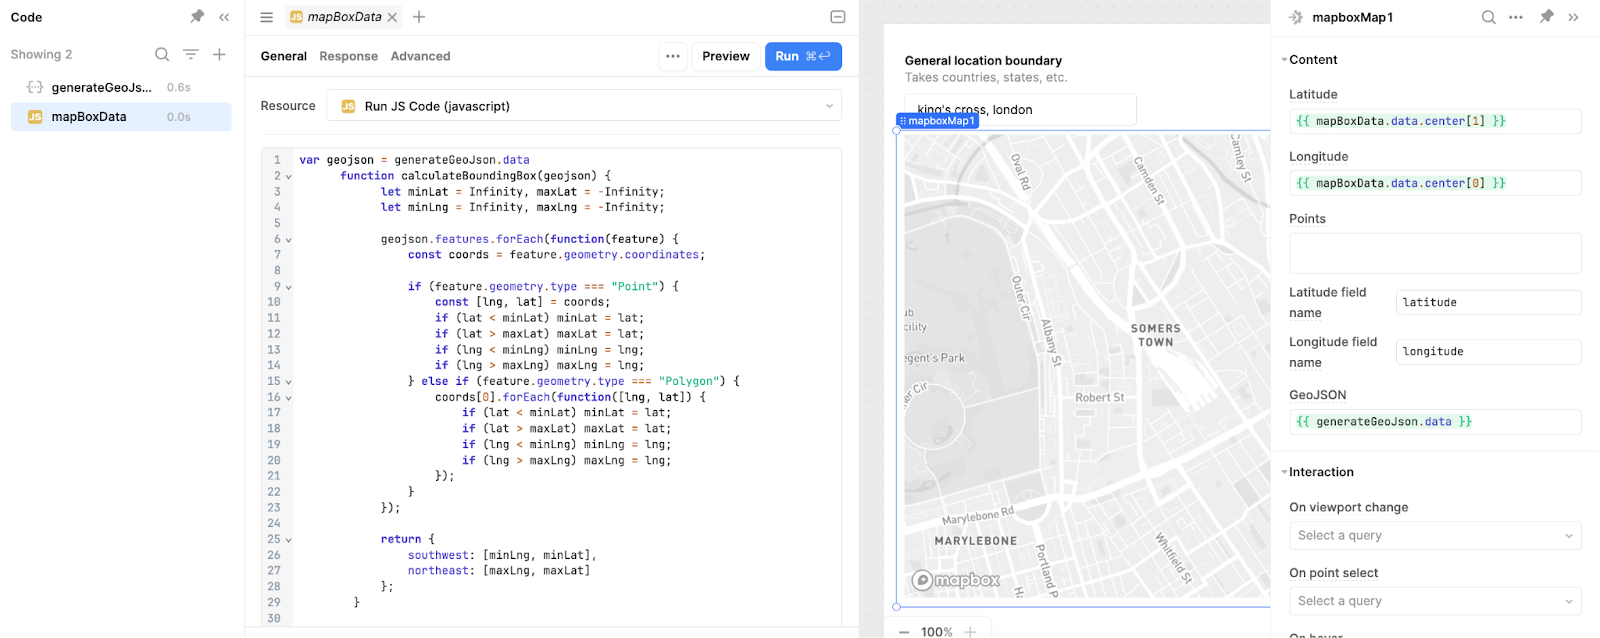This screenshot has width=1600, height=638.
Task: Fold the return block at line 25
Action: pos(289,540)
